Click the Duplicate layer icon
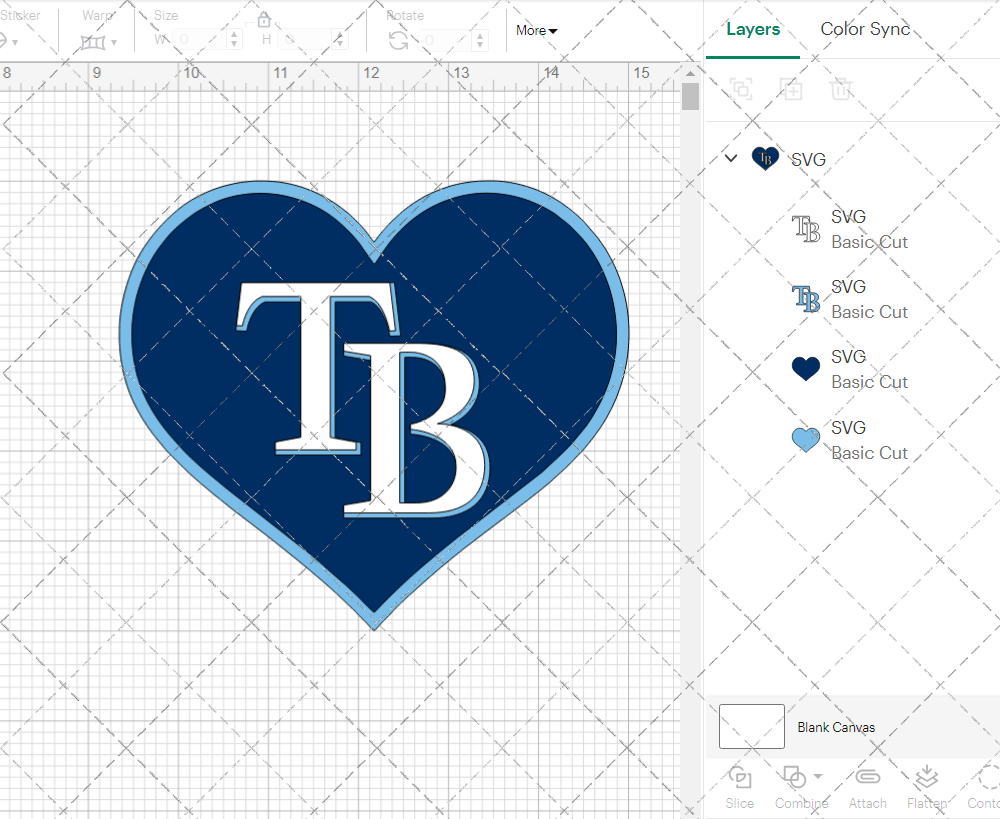Screen dimensions: 1000x819 pos(791,89)
